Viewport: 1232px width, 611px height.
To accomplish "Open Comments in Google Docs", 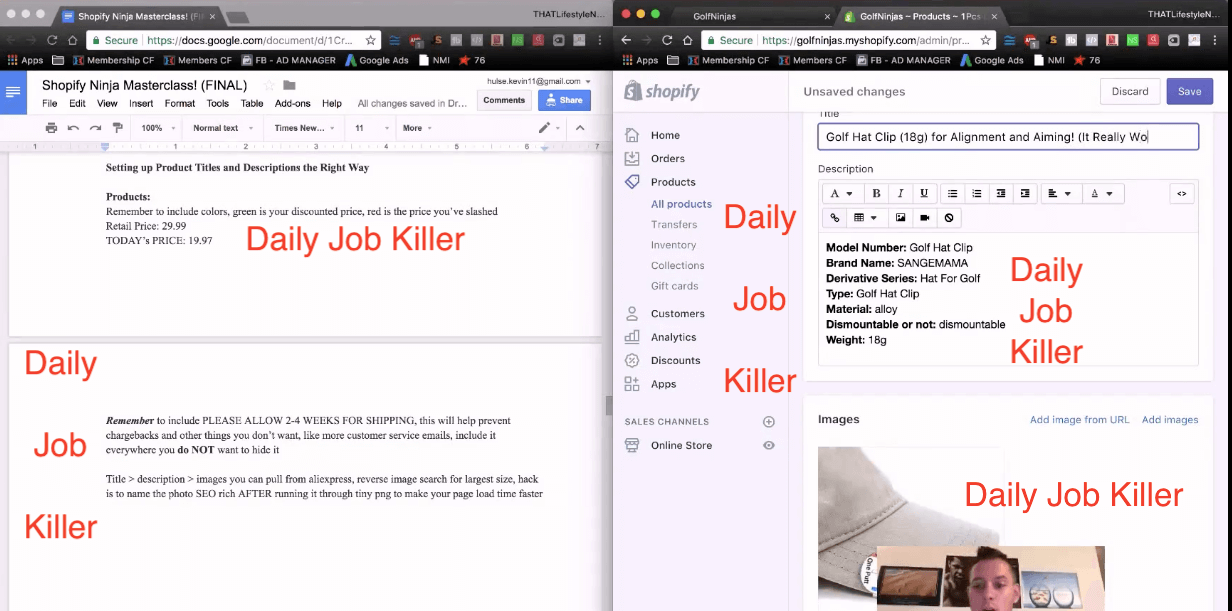I will [x=504, y=100].
